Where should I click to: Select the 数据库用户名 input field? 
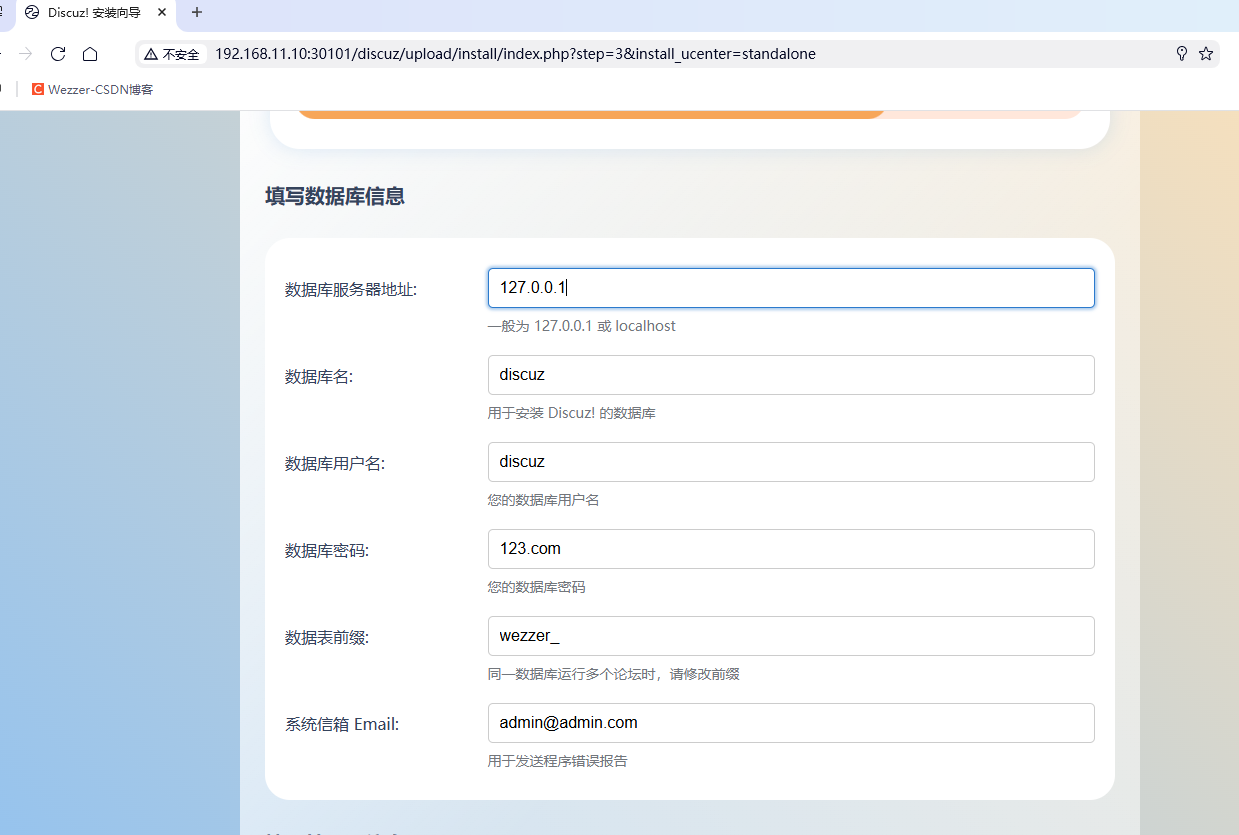pyautogui.click(x=791, y=462)
